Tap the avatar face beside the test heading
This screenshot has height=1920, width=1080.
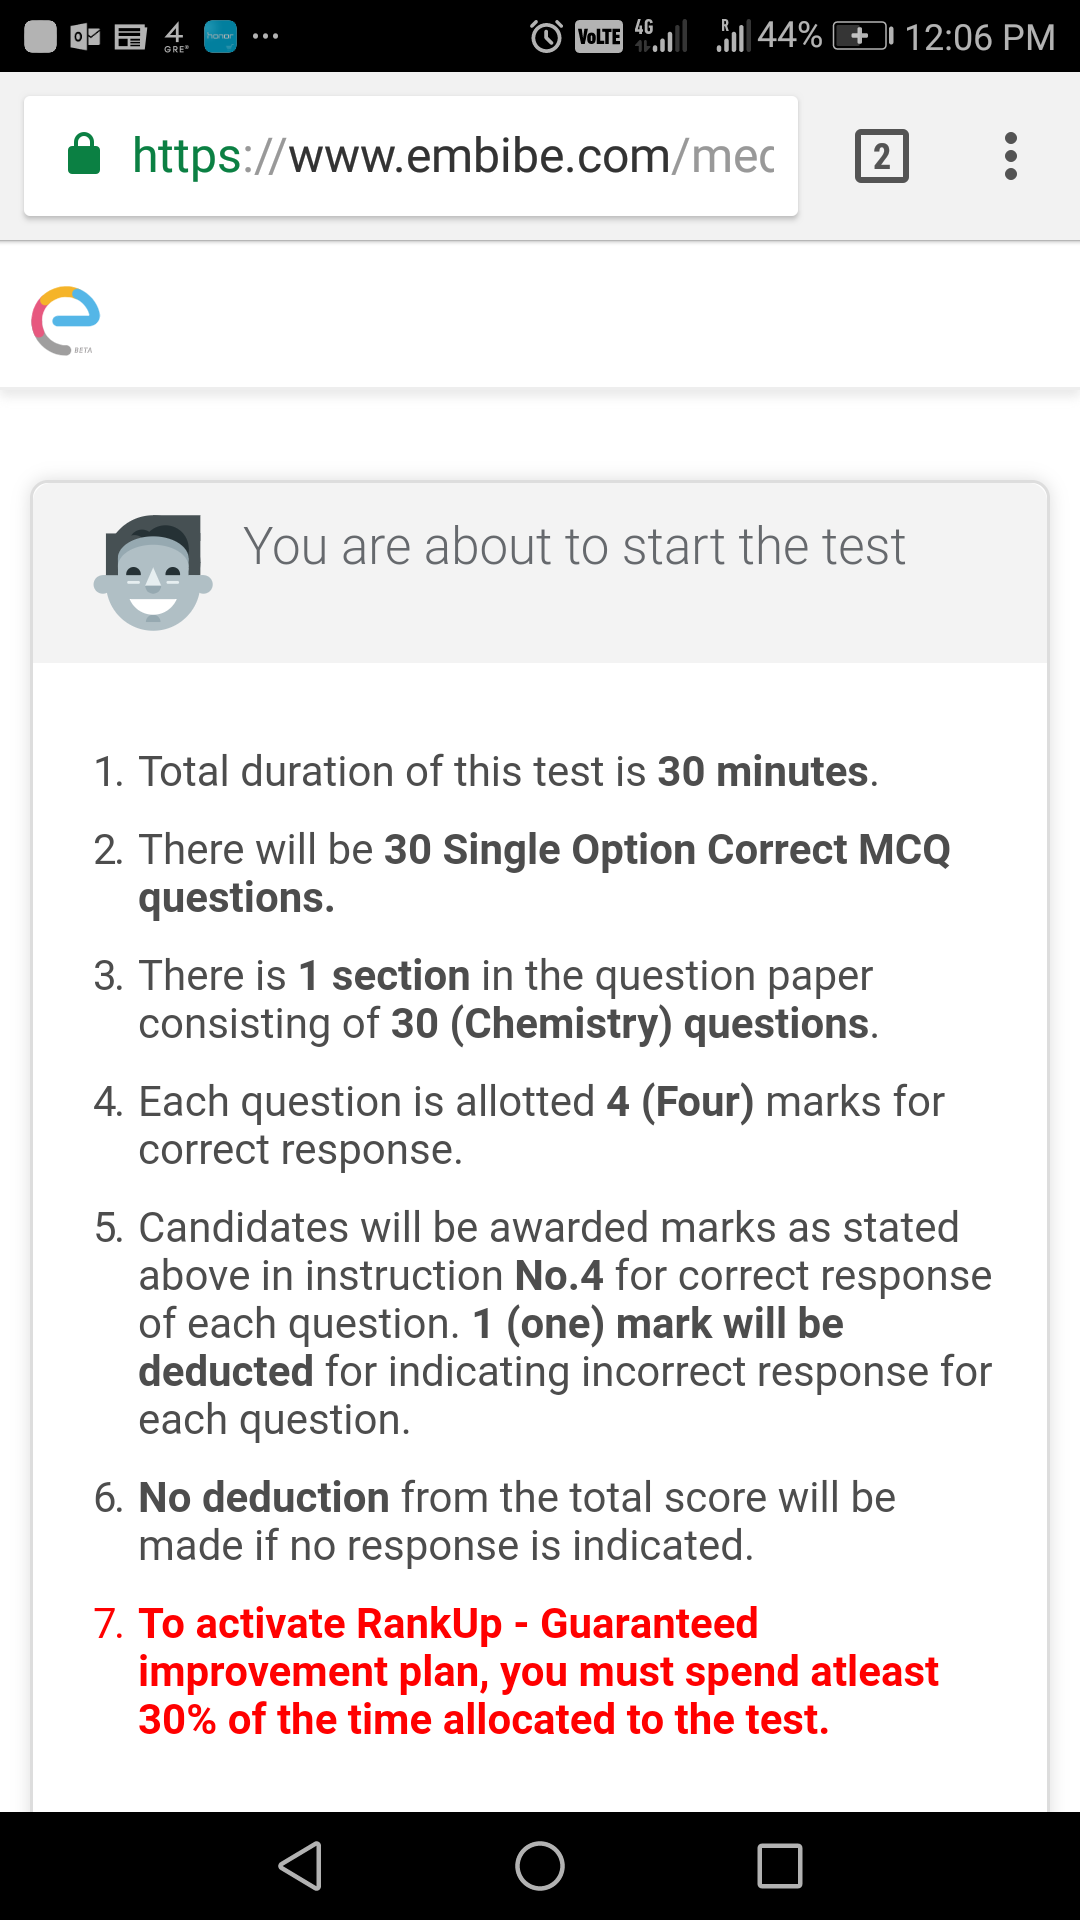click(x=153, y=572)
